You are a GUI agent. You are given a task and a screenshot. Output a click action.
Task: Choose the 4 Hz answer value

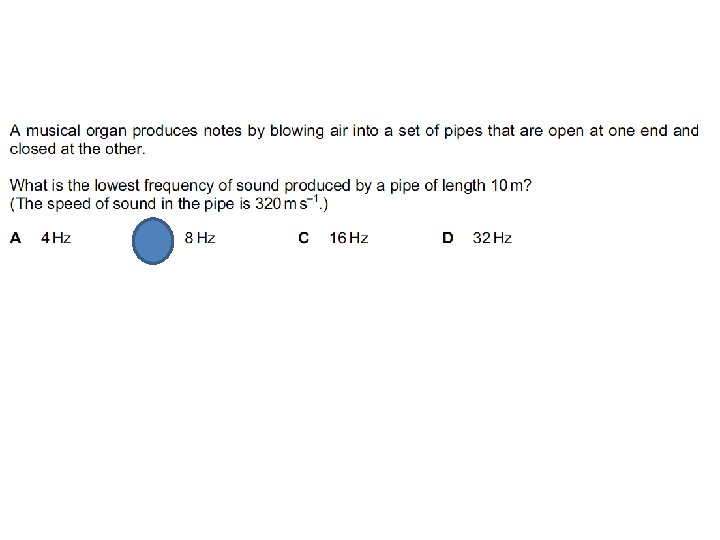[x=56, y=238]
